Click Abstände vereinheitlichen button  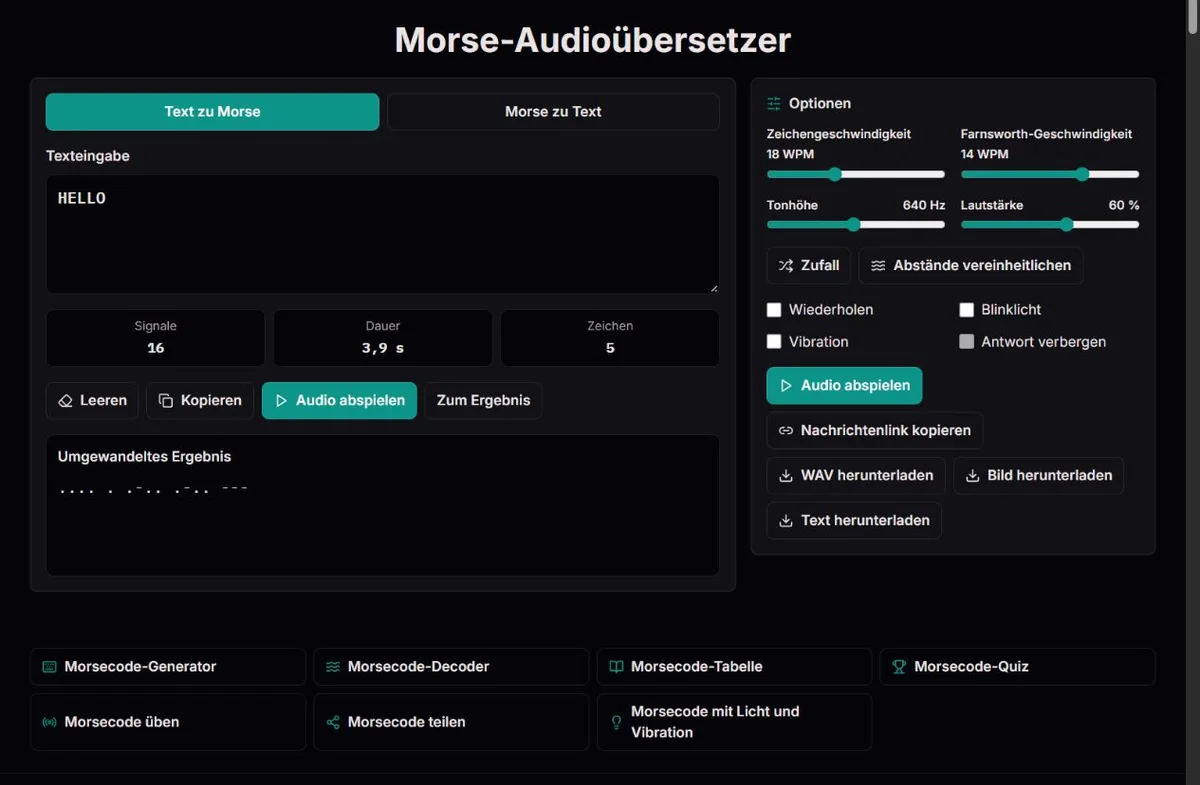(971, 265)
